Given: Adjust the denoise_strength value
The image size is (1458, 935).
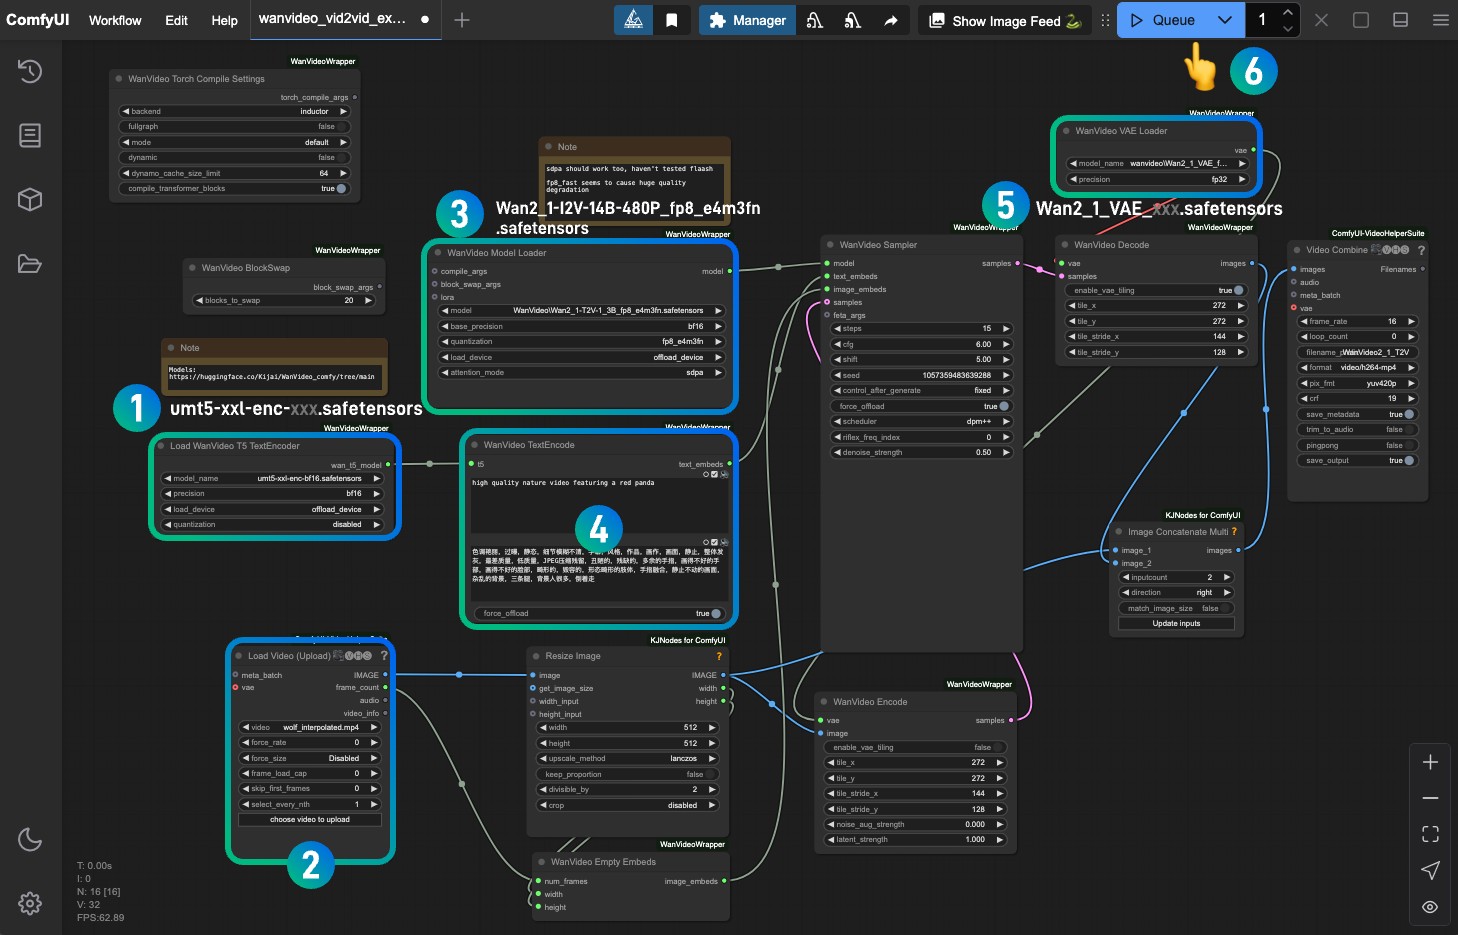Looking at the screenshot, I should pyautogui.click(x=921, y=452).
